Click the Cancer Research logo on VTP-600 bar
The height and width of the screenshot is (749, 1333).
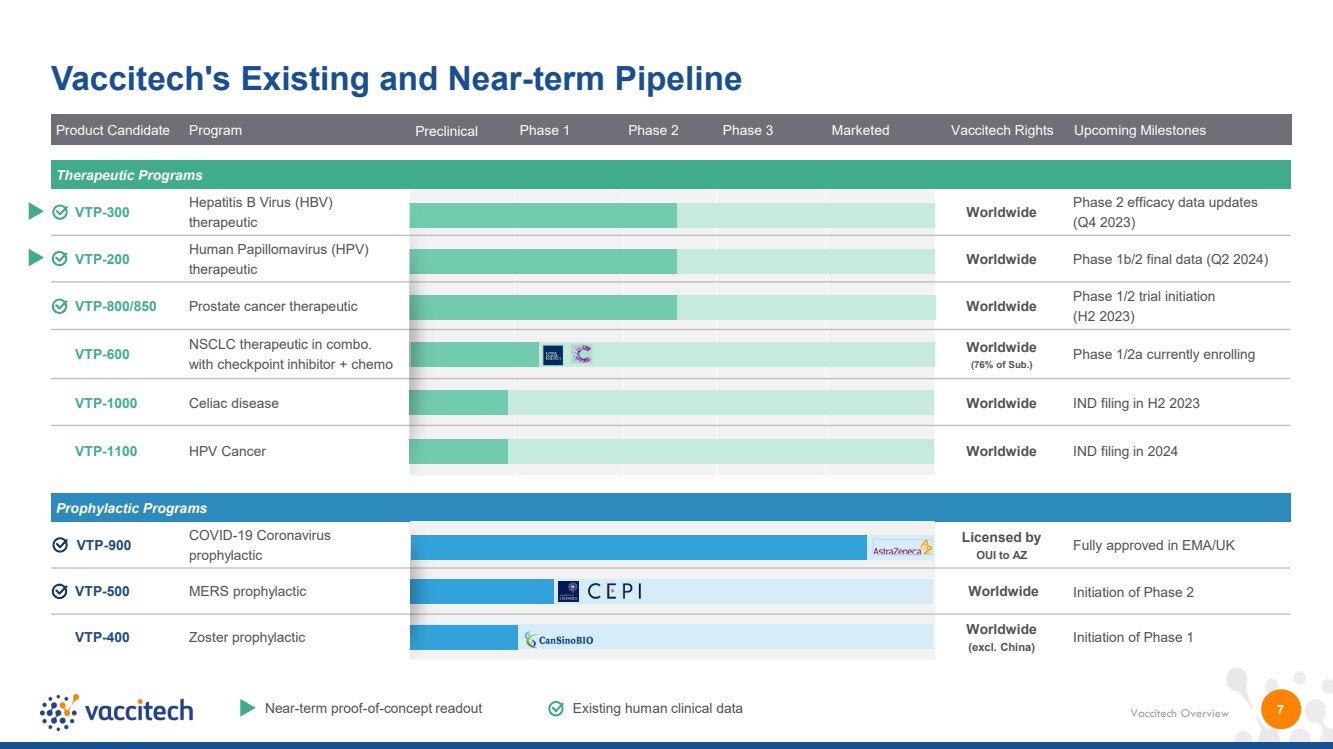(582, 354)
